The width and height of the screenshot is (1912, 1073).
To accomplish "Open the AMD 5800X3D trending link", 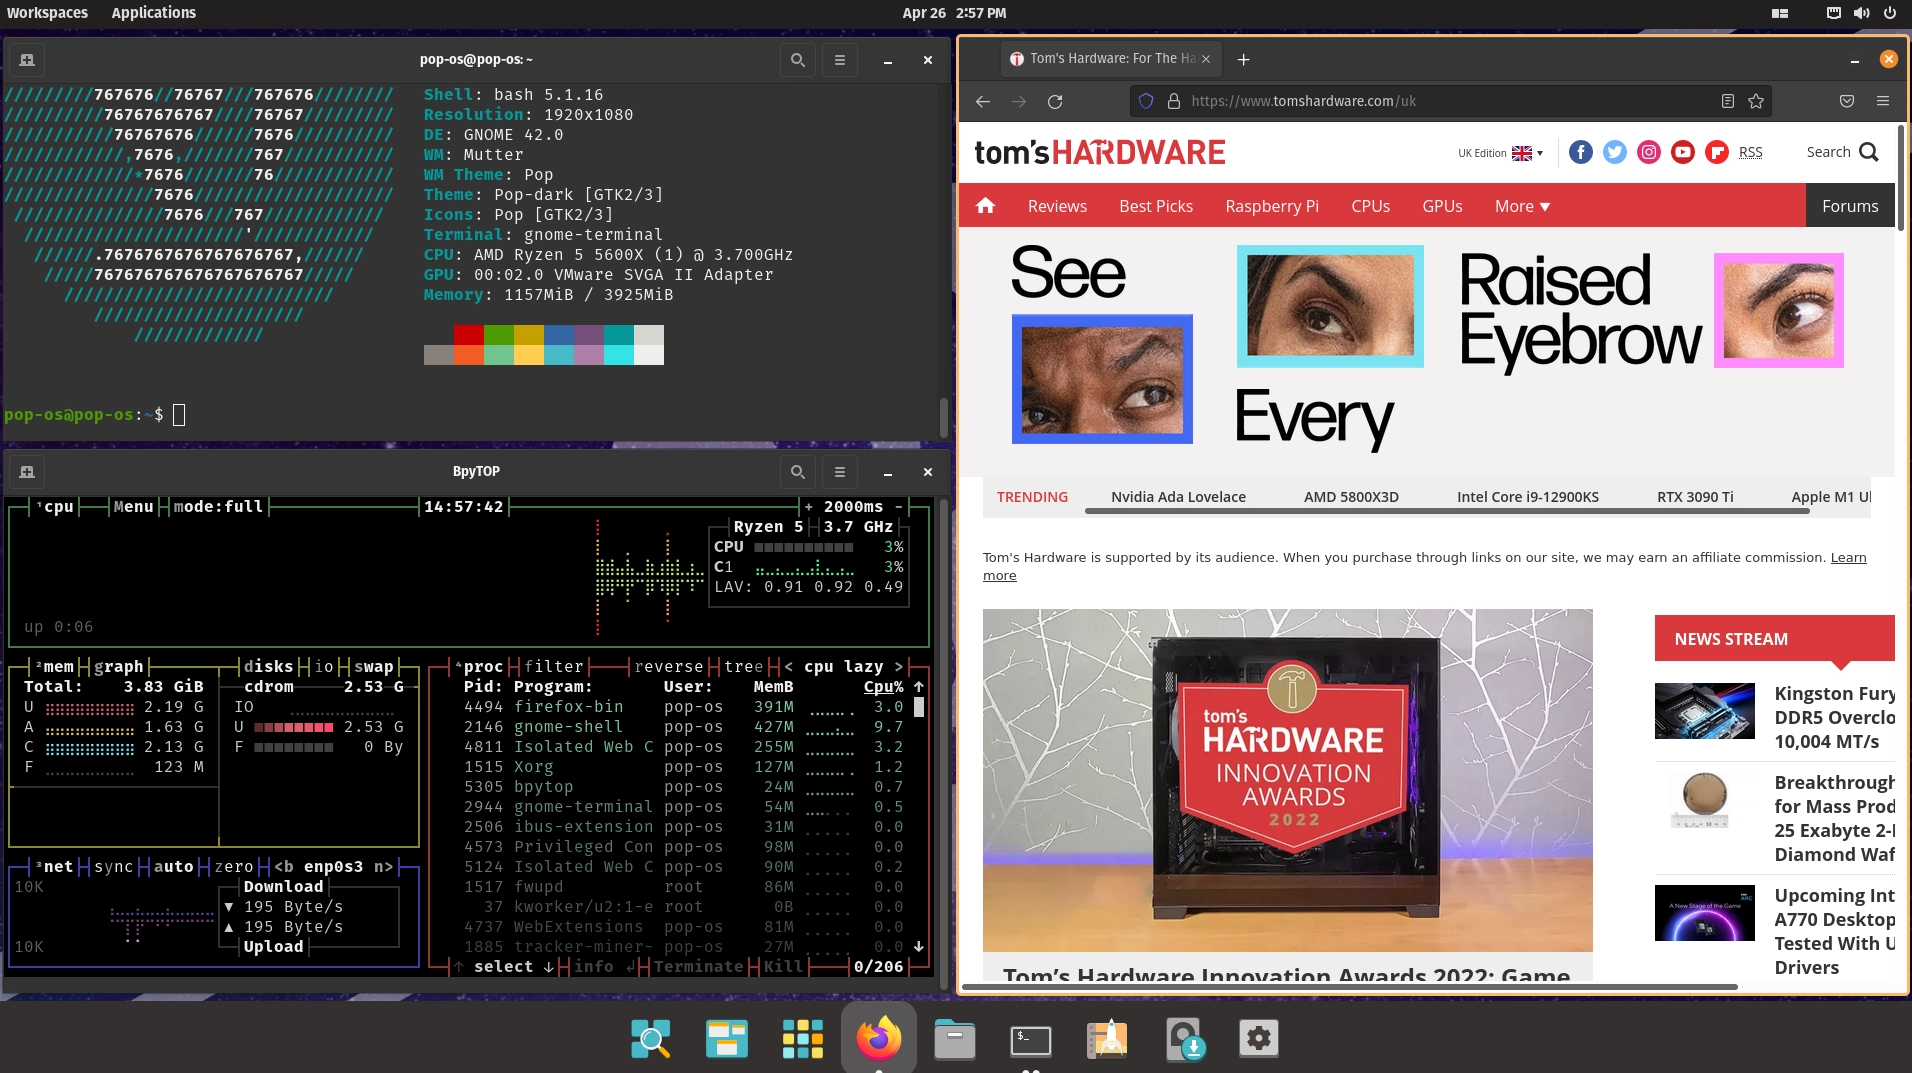I will tap(1351, 497).
